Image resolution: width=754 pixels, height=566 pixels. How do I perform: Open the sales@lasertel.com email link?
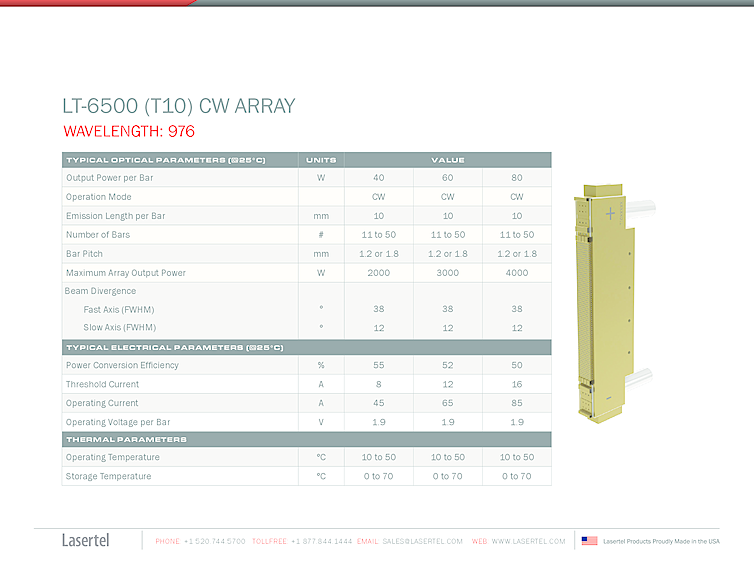[422, 541]
